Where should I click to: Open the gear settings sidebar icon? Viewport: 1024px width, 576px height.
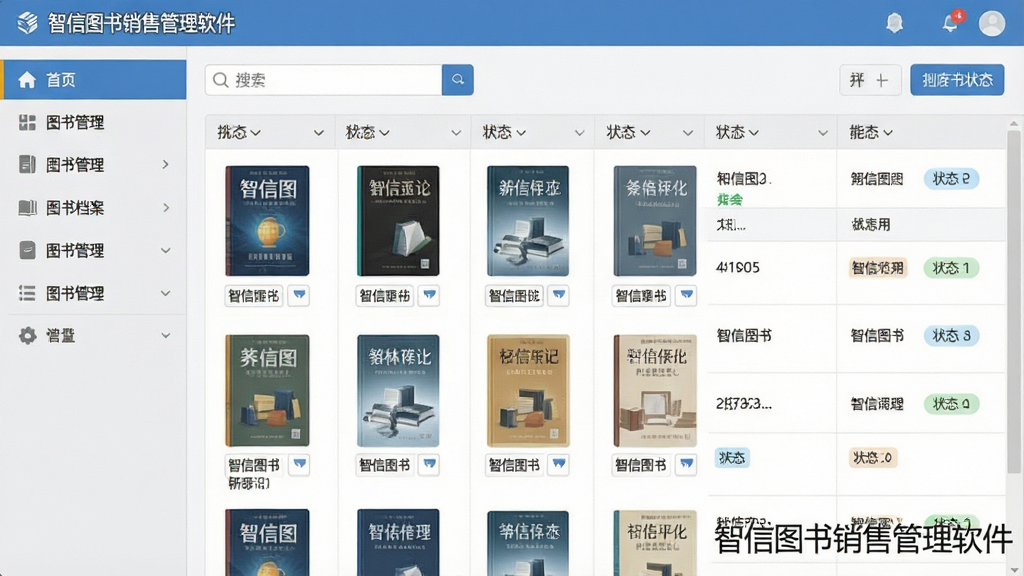pyautogui.click(x=27, y=336)
